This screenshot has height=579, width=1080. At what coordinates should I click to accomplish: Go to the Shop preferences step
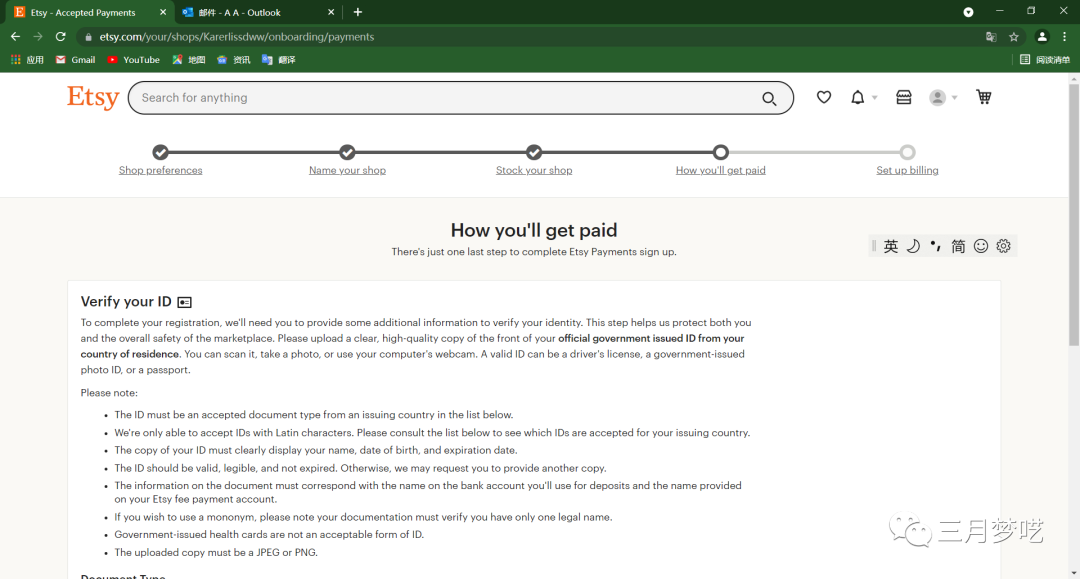click(x=160, y=170)
